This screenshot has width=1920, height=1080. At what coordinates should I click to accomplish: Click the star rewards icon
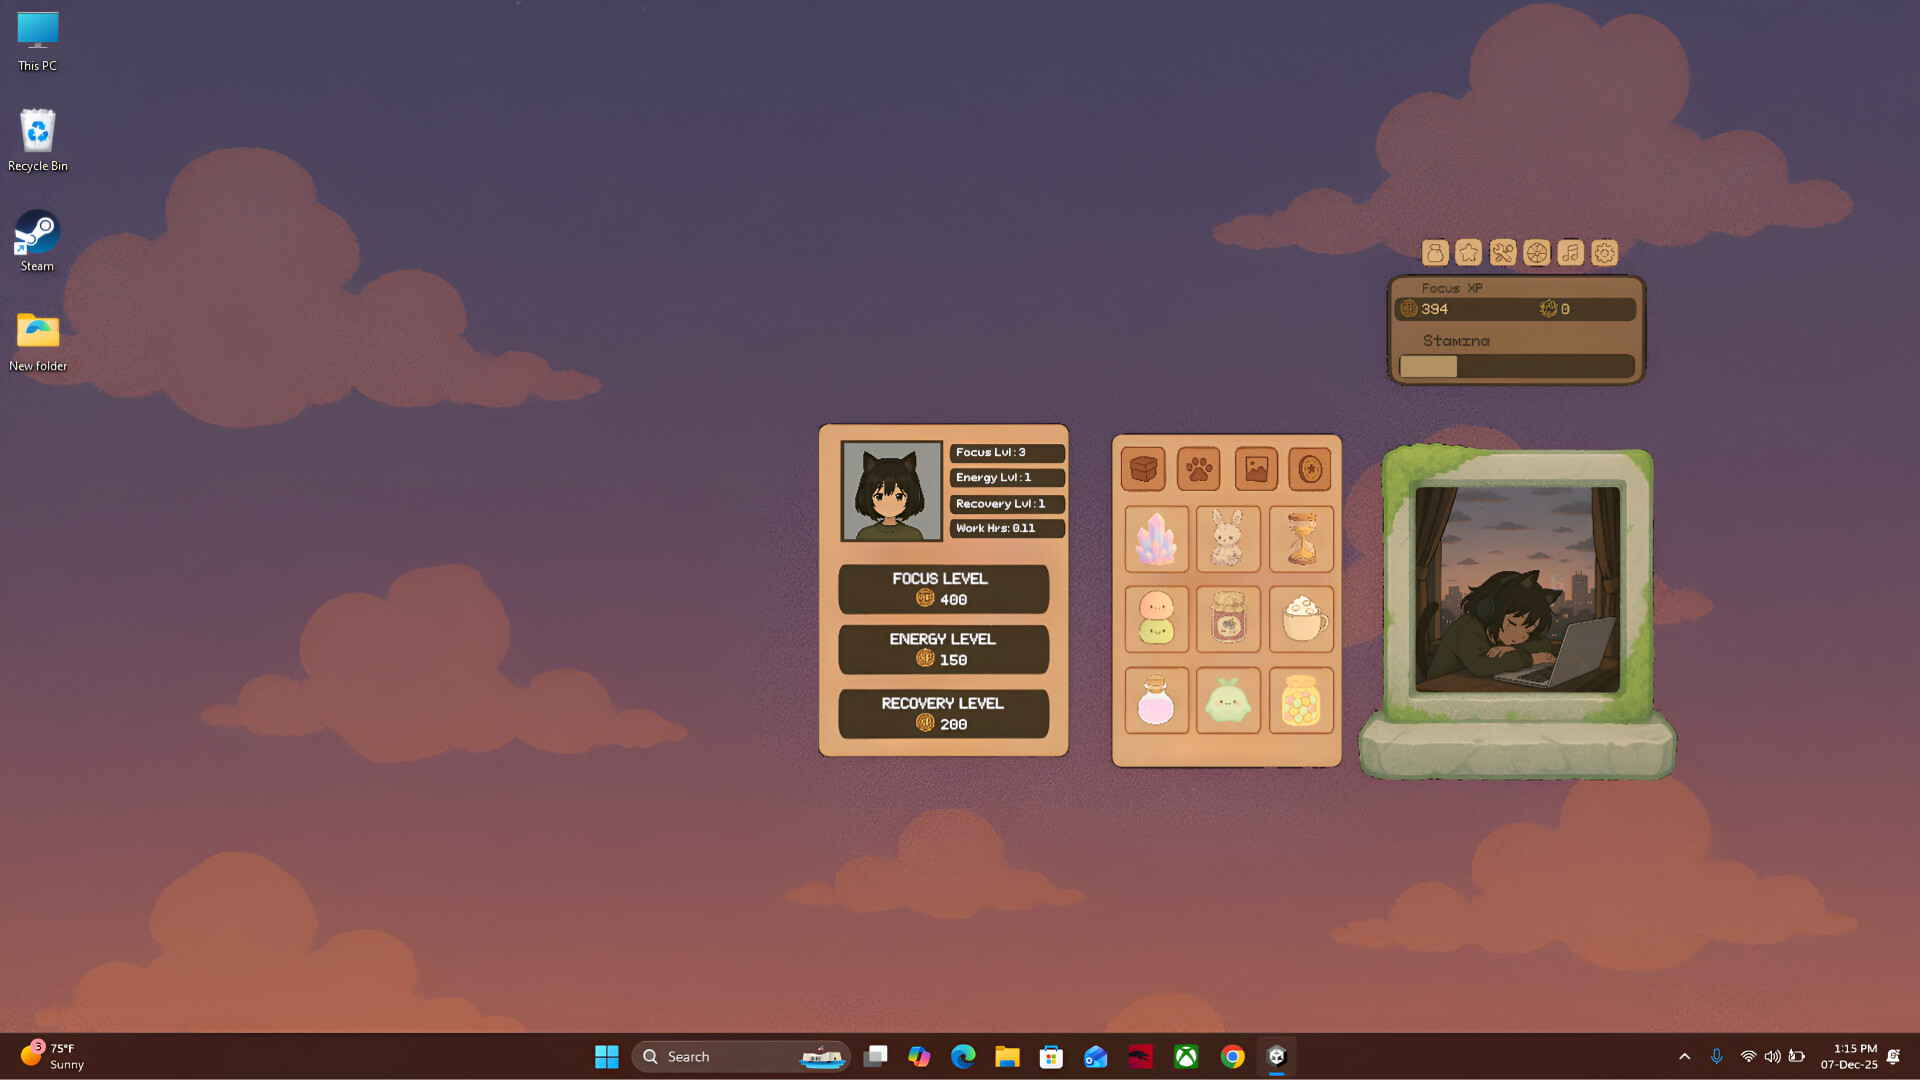click(x=1469, y=253)
